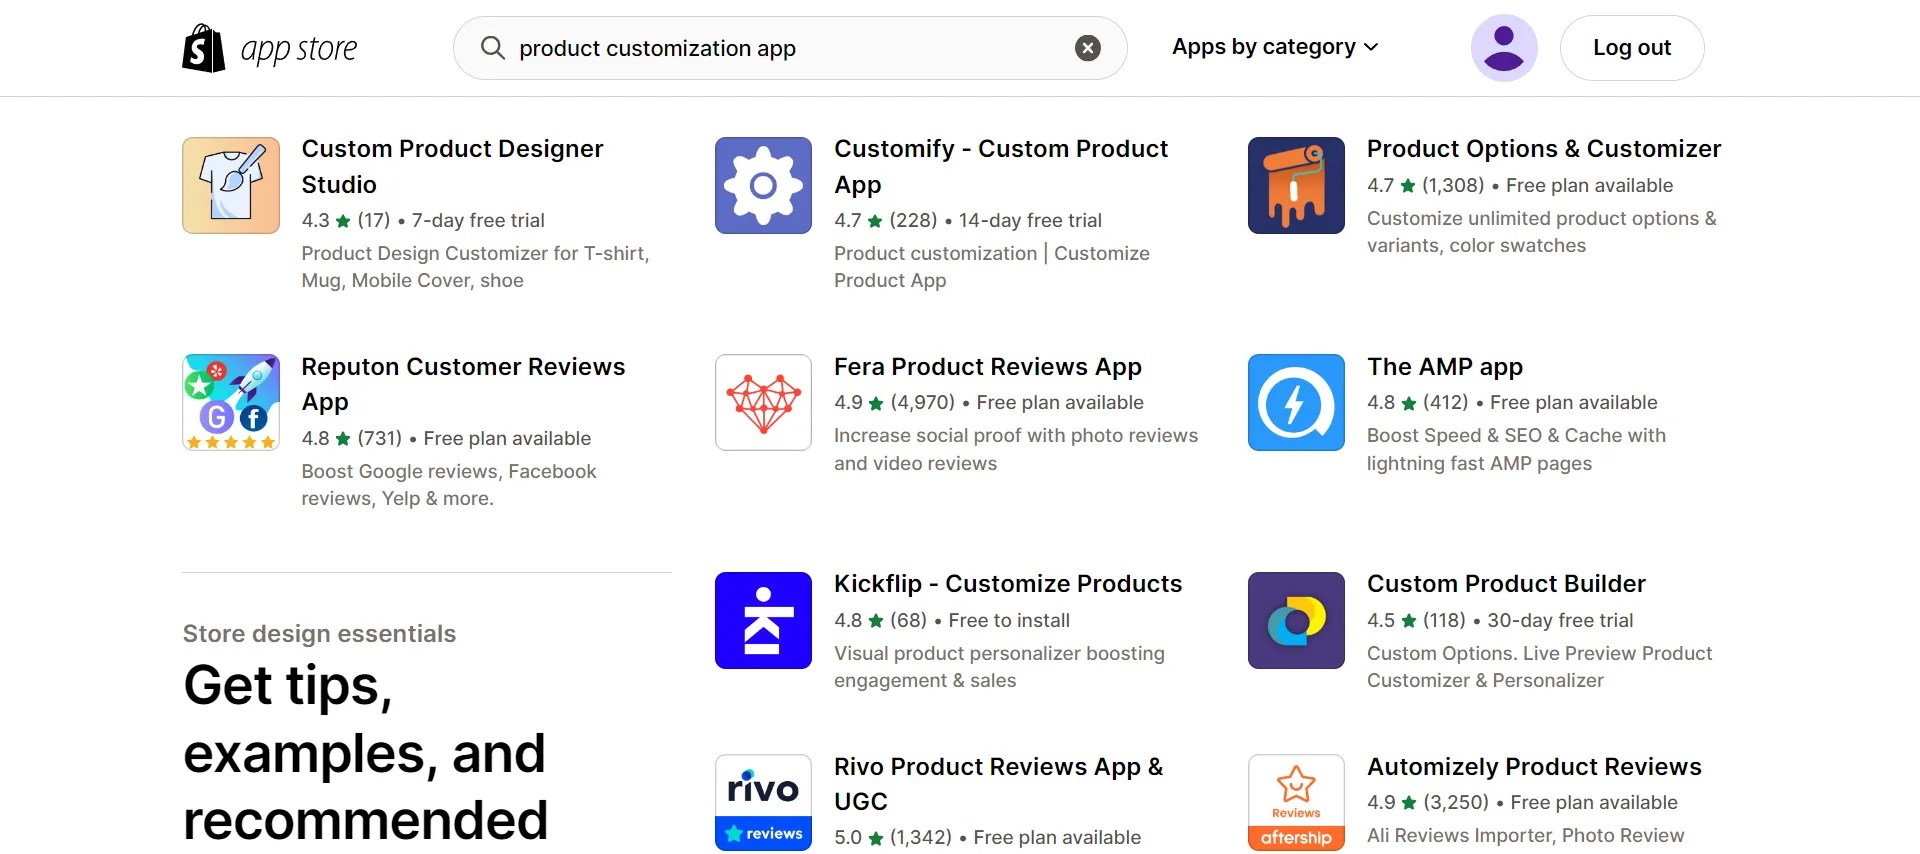The image size is (1920, 854).
Task: Click the Customify gear app icon
Action: pos(763,186)
